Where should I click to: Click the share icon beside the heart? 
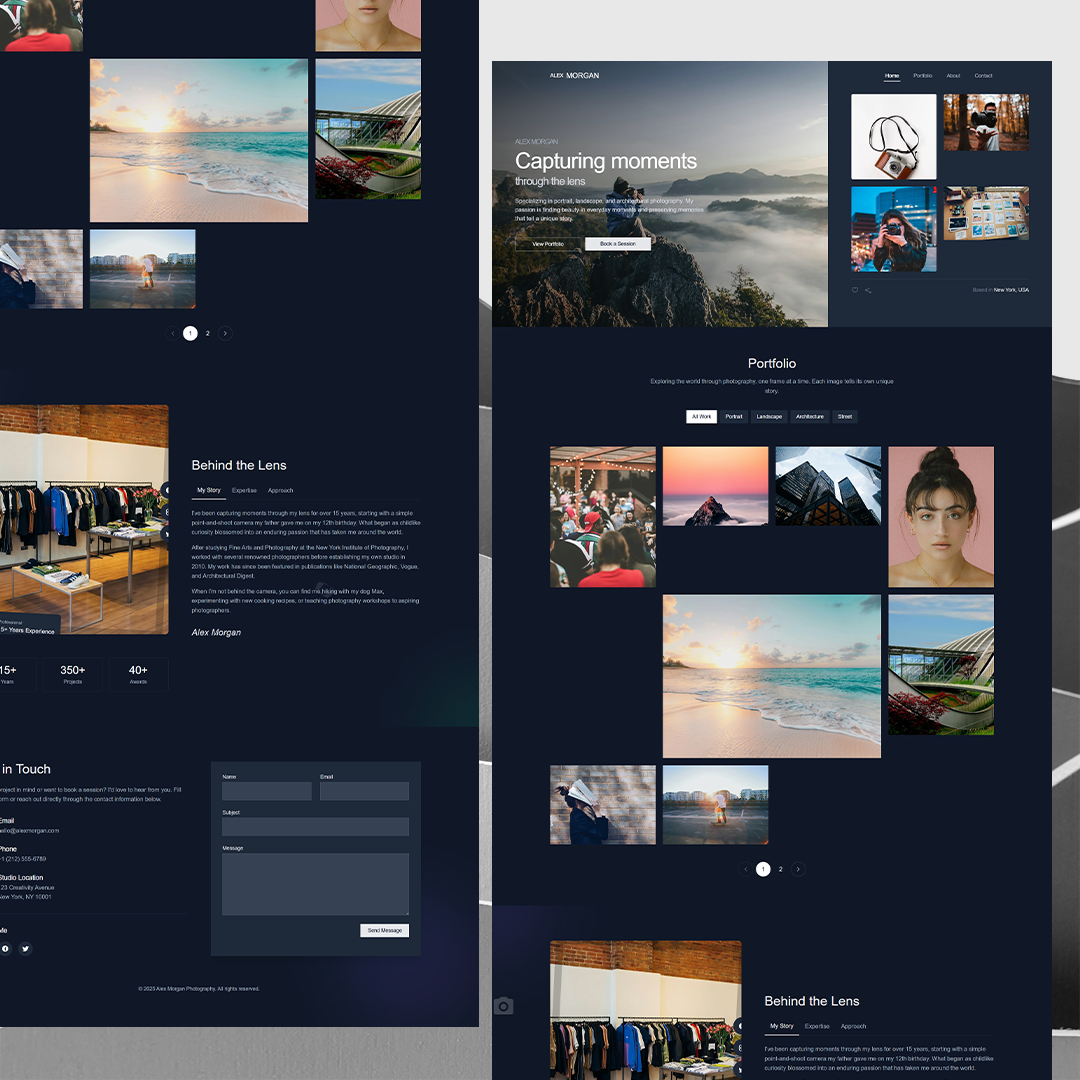pos(868,290)
